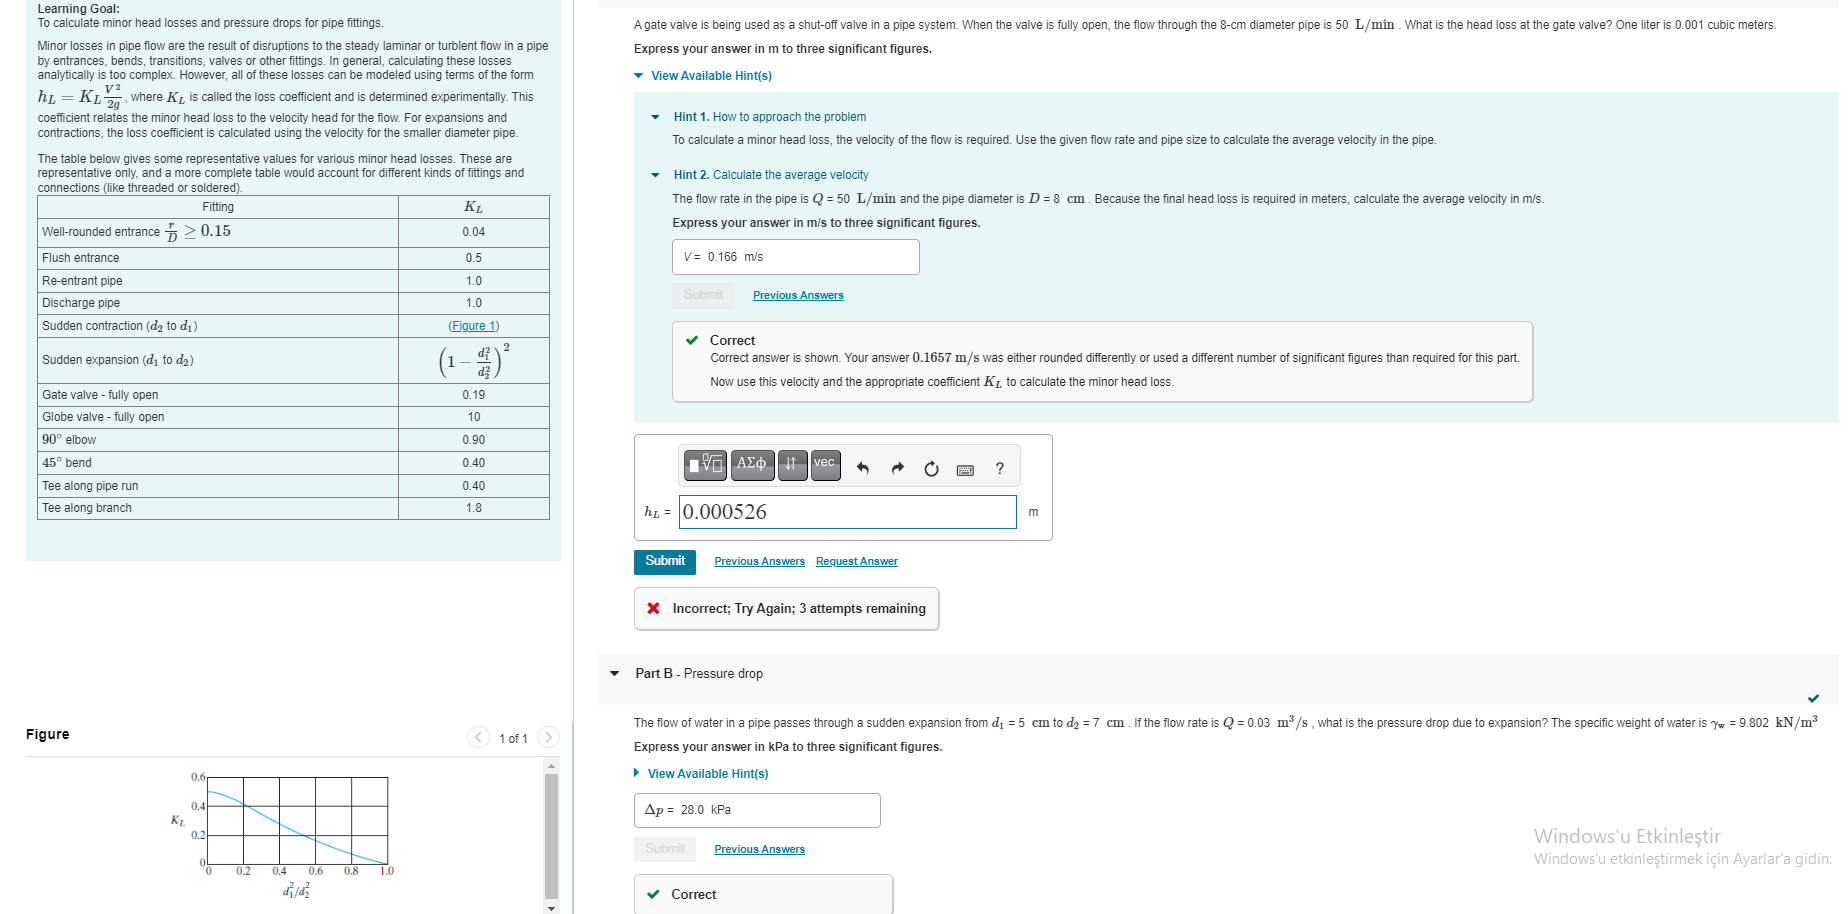1848x914 pixels.
Task: Open the Figure 1 link in table
Action: click(x=474, y=326)
